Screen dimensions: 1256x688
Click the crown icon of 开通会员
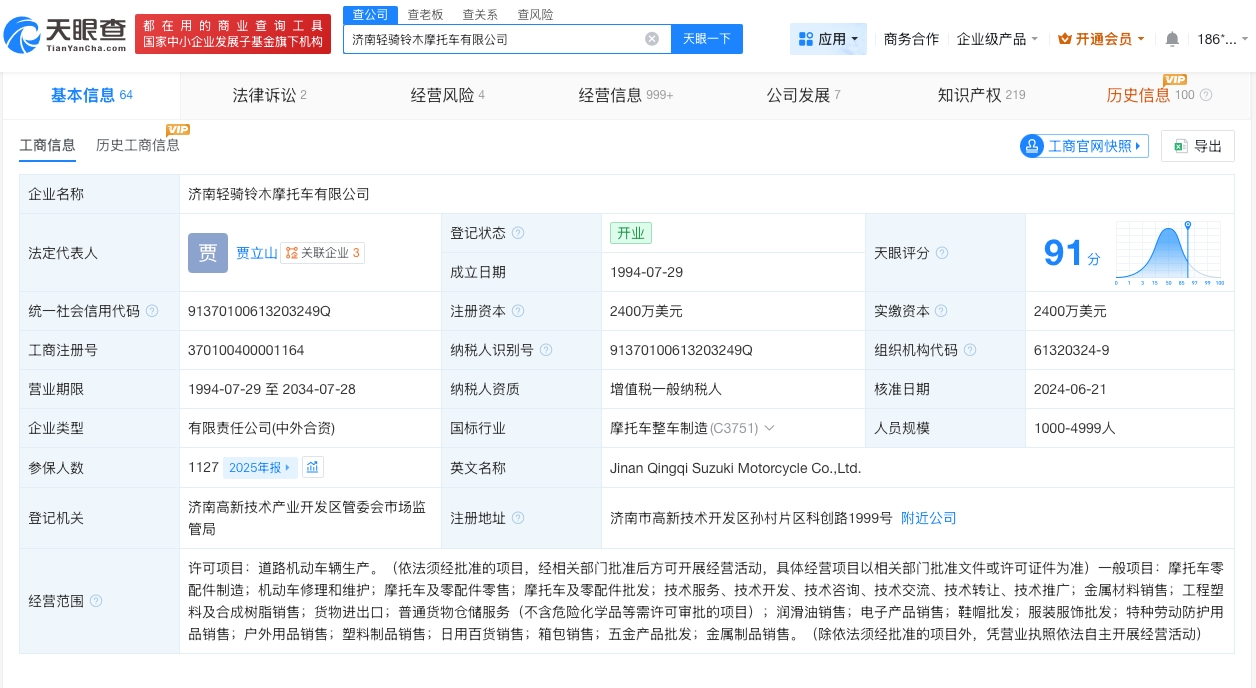1065,39
